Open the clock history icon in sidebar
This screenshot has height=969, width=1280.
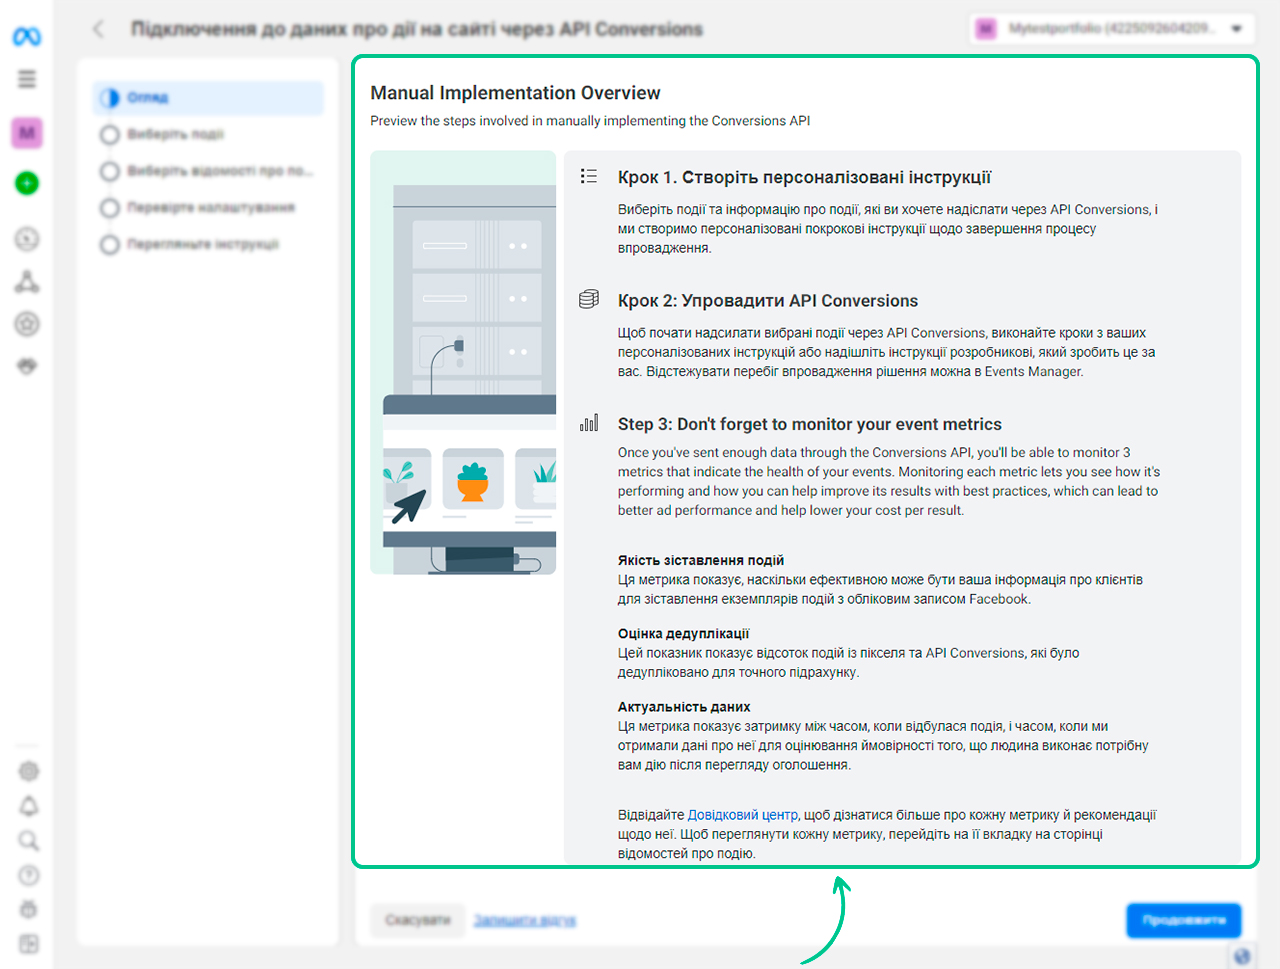pyautogui.click(x=27, y=239)
